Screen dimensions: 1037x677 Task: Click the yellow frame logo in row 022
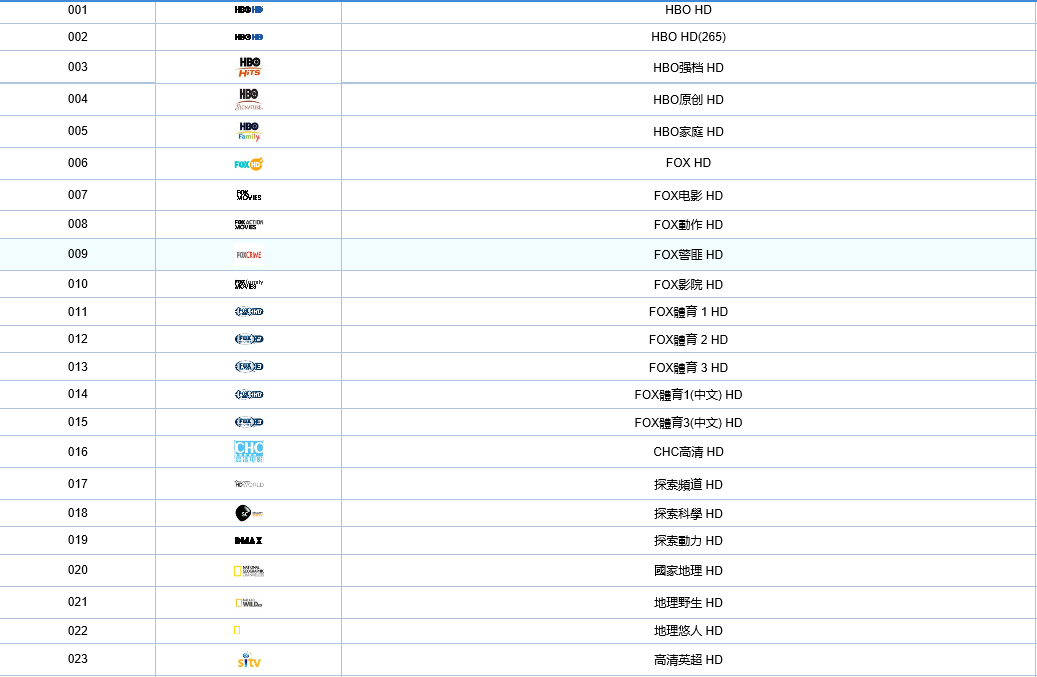click(237, 630)
